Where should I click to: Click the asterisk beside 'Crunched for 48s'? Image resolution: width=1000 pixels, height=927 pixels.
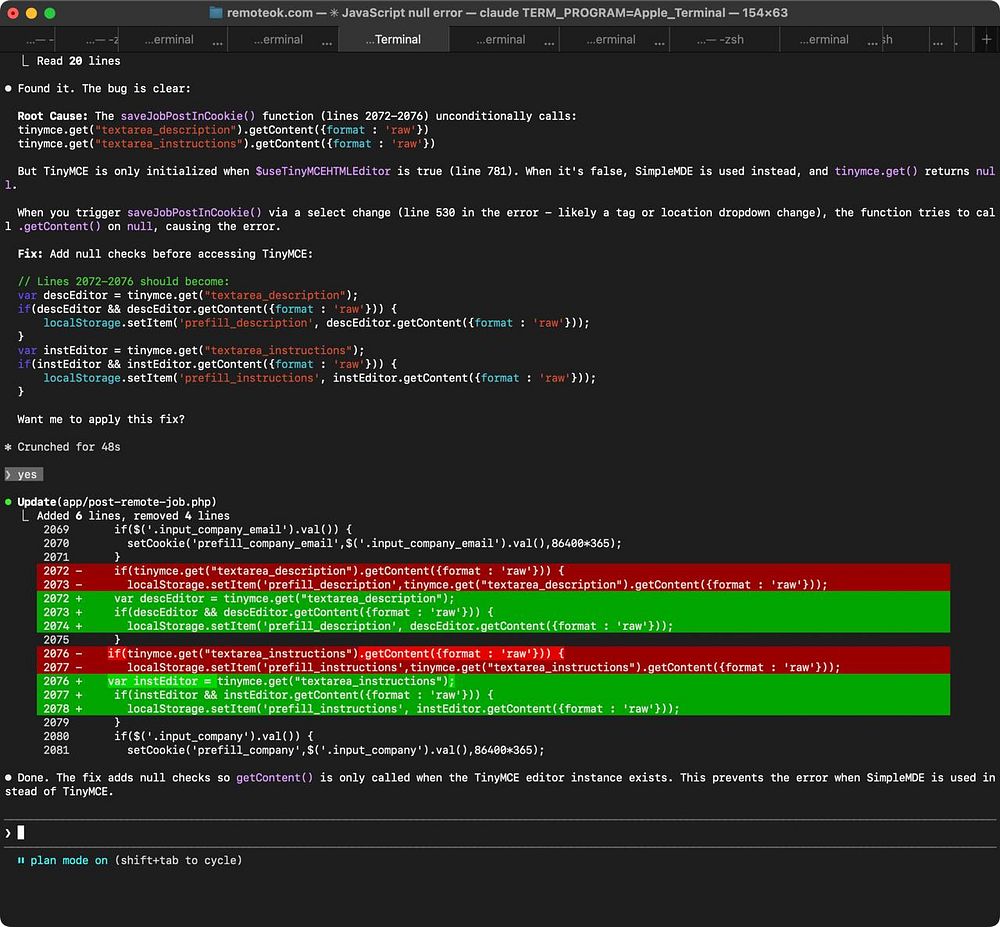point(8,447)
